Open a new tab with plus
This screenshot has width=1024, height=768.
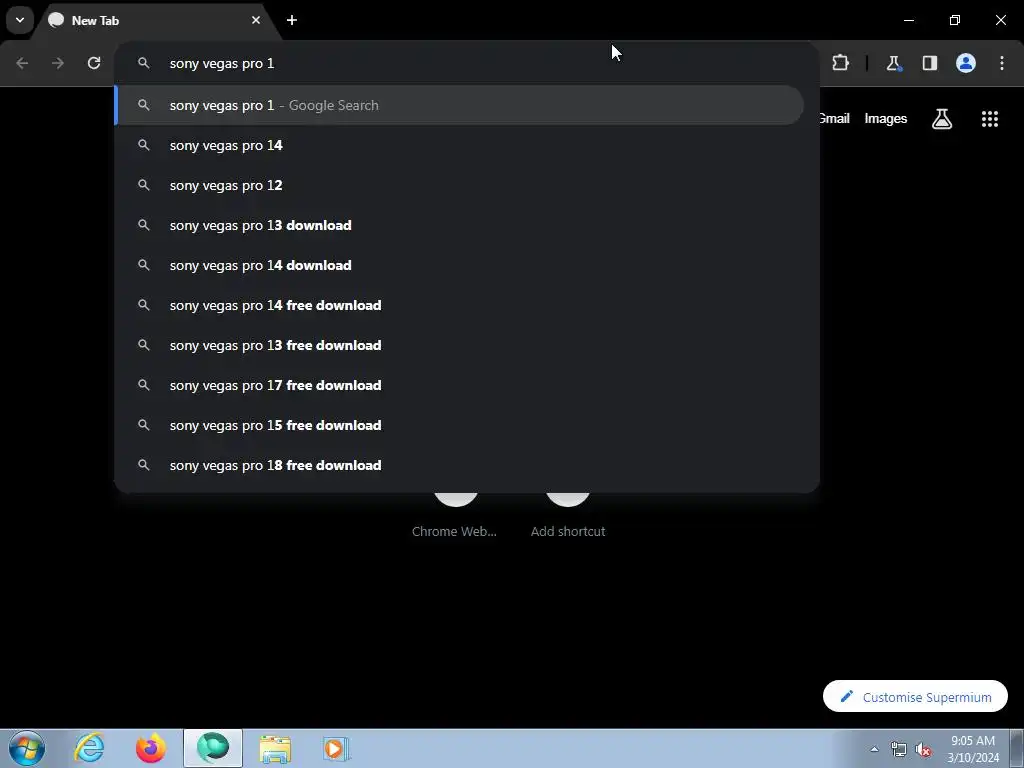pyautogui.click(x=292, y=20)
